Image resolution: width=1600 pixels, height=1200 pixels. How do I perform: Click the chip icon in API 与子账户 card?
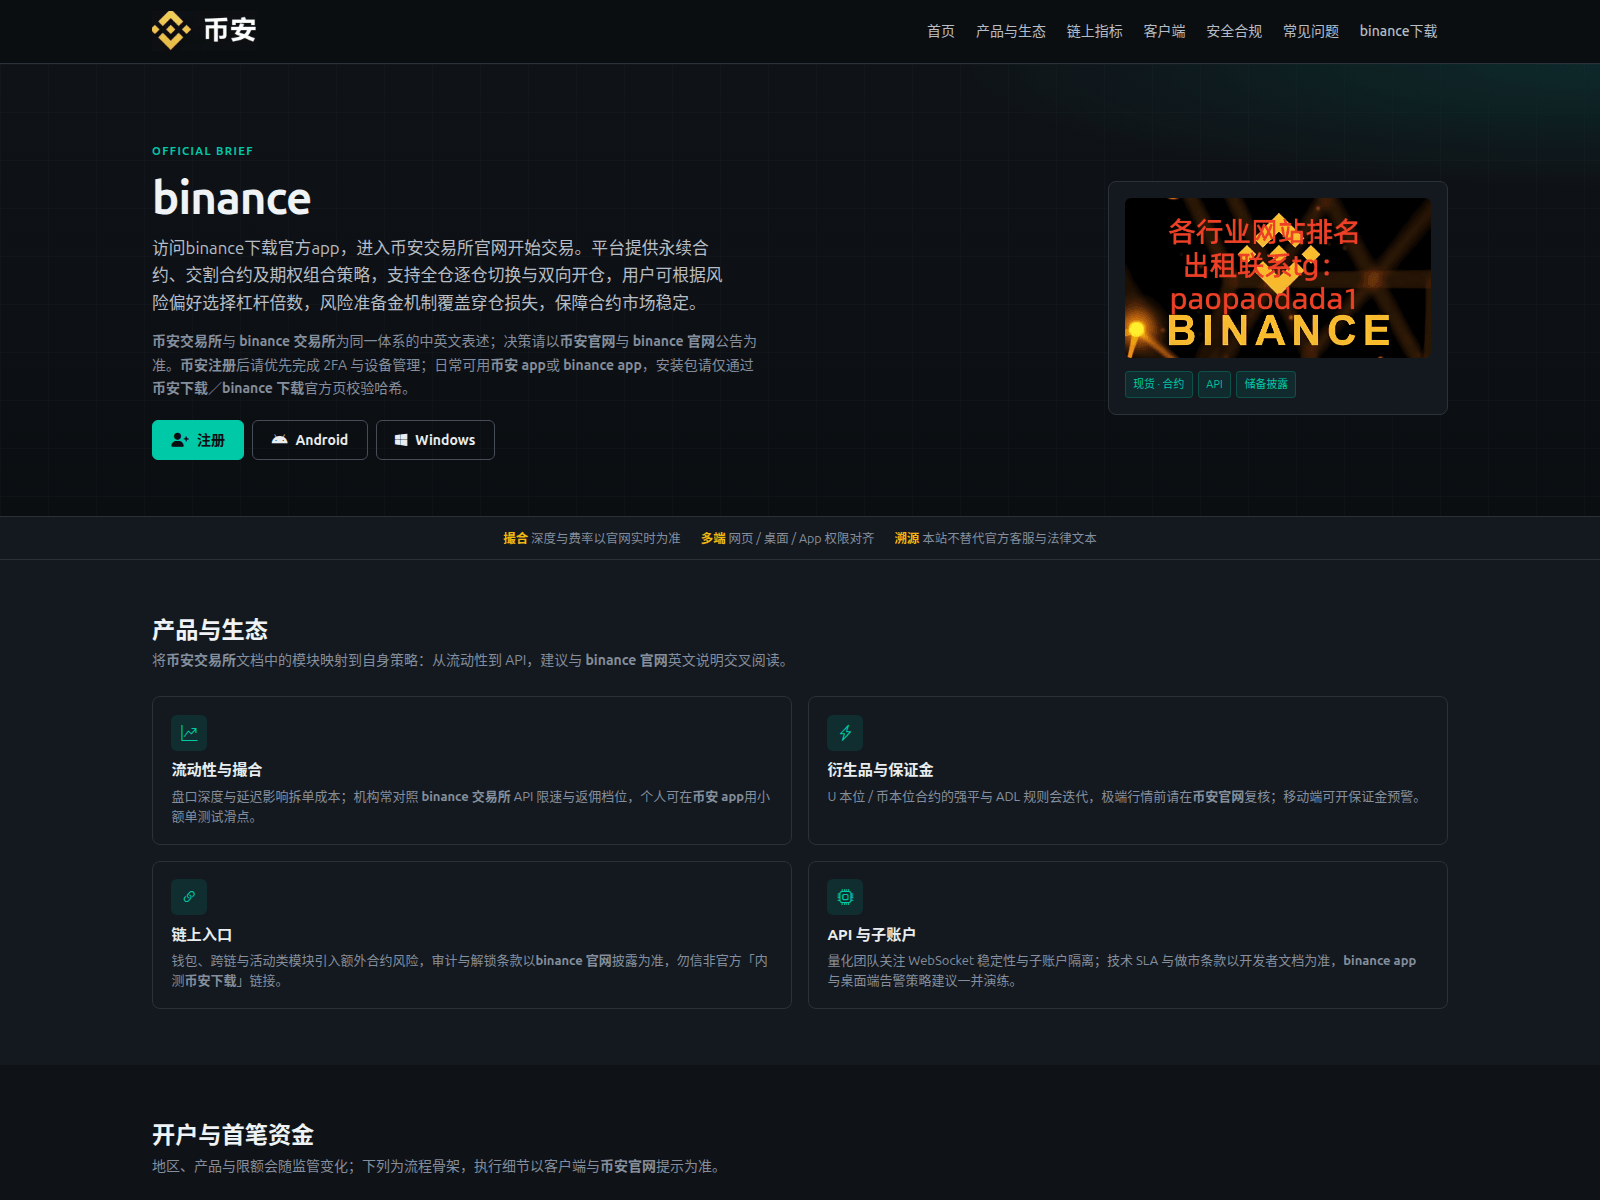click(845, 897)
